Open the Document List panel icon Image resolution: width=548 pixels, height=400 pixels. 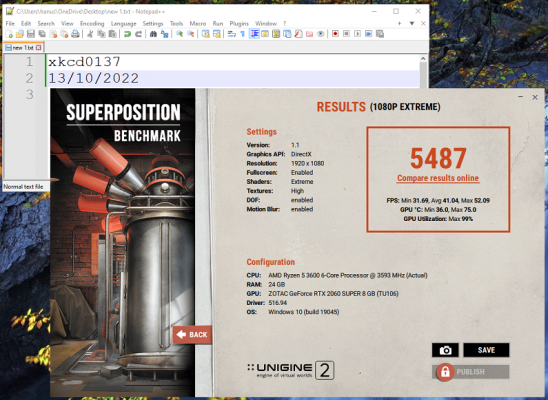[287, 34]
